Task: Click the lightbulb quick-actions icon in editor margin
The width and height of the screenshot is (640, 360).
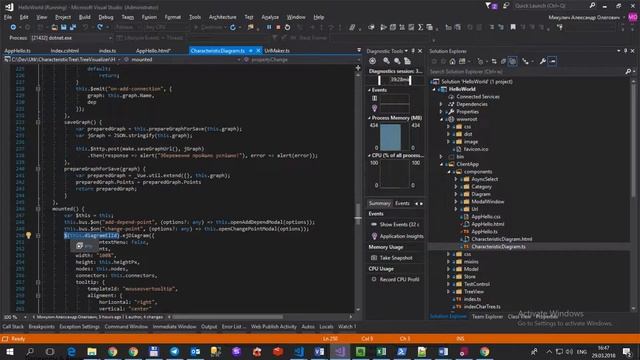Action: [x=29, y=235]
